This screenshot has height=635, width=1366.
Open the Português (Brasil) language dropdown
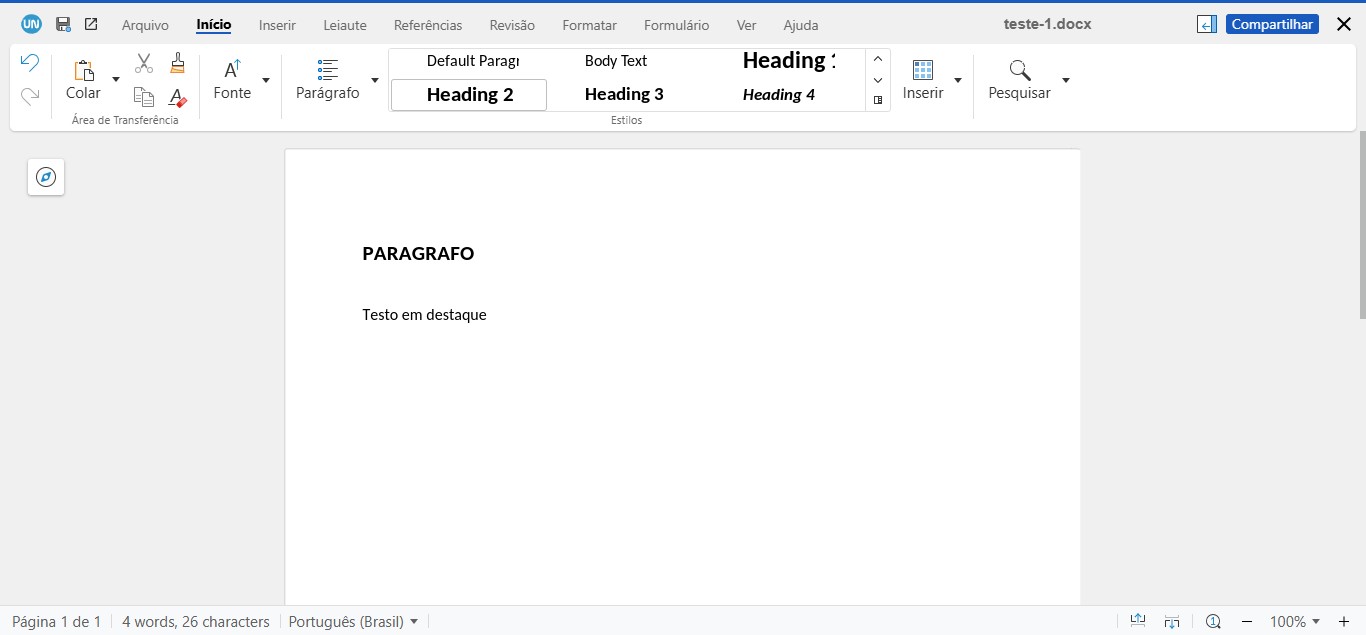click(x=352, y=621)
